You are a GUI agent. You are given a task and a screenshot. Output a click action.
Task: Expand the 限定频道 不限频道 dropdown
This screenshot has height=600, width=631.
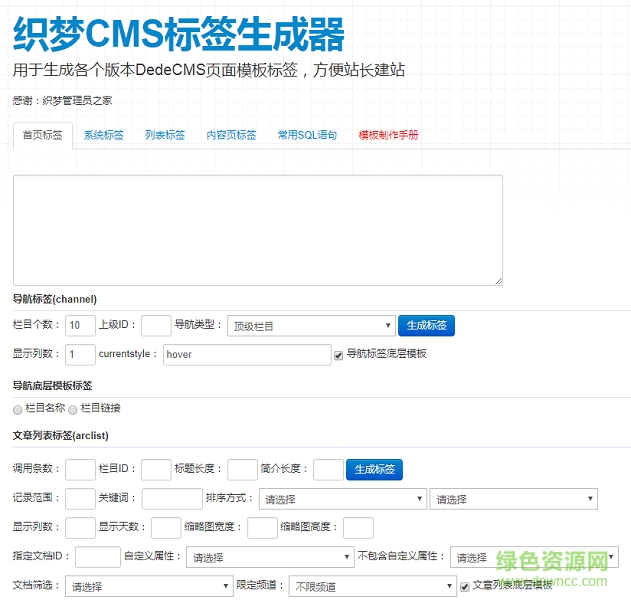point(372,586)
